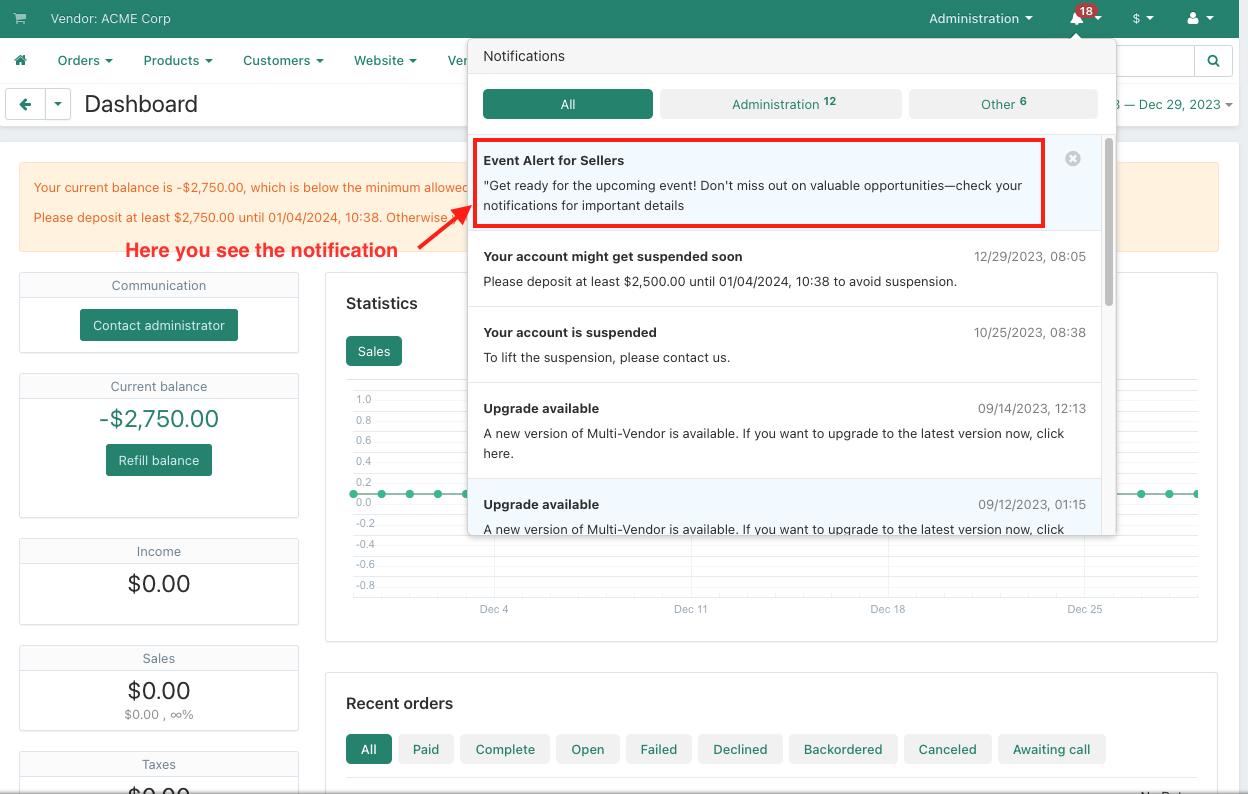Click the home icon in navigation bar
Image resolution: width=1248 pixels, height=794 pixels.
pos(20,61)
